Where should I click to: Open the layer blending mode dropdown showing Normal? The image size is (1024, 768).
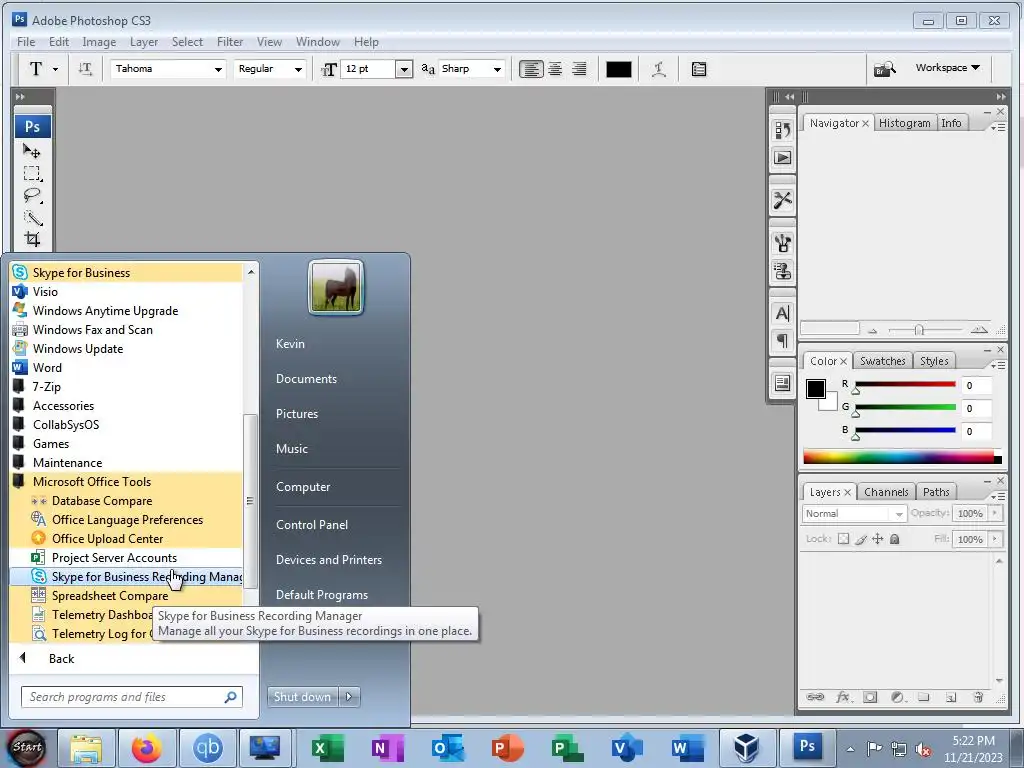tap(854, 514)
